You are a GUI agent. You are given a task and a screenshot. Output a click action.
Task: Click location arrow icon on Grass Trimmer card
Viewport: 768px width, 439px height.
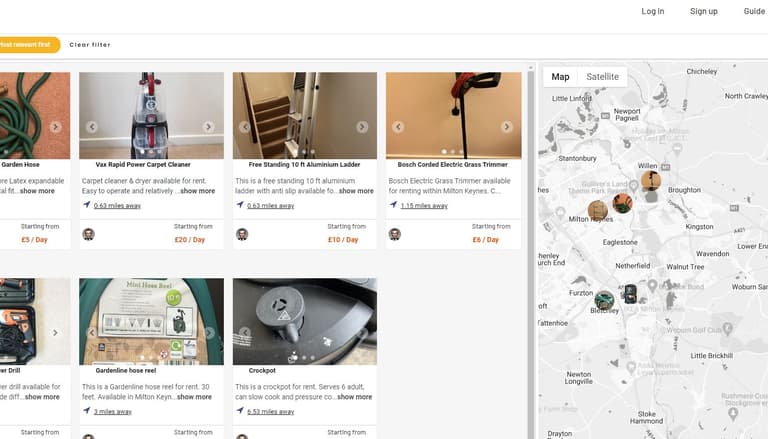(393, 204)
